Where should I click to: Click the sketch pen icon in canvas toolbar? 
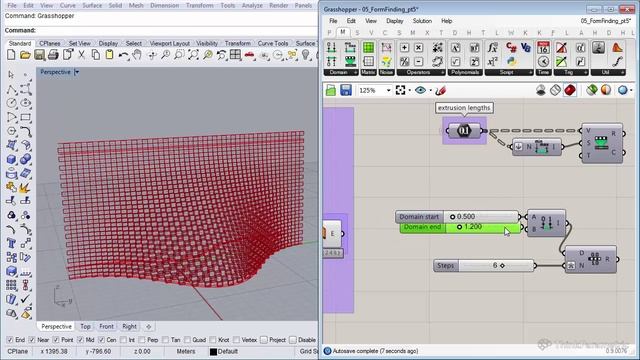pos(440,91)
